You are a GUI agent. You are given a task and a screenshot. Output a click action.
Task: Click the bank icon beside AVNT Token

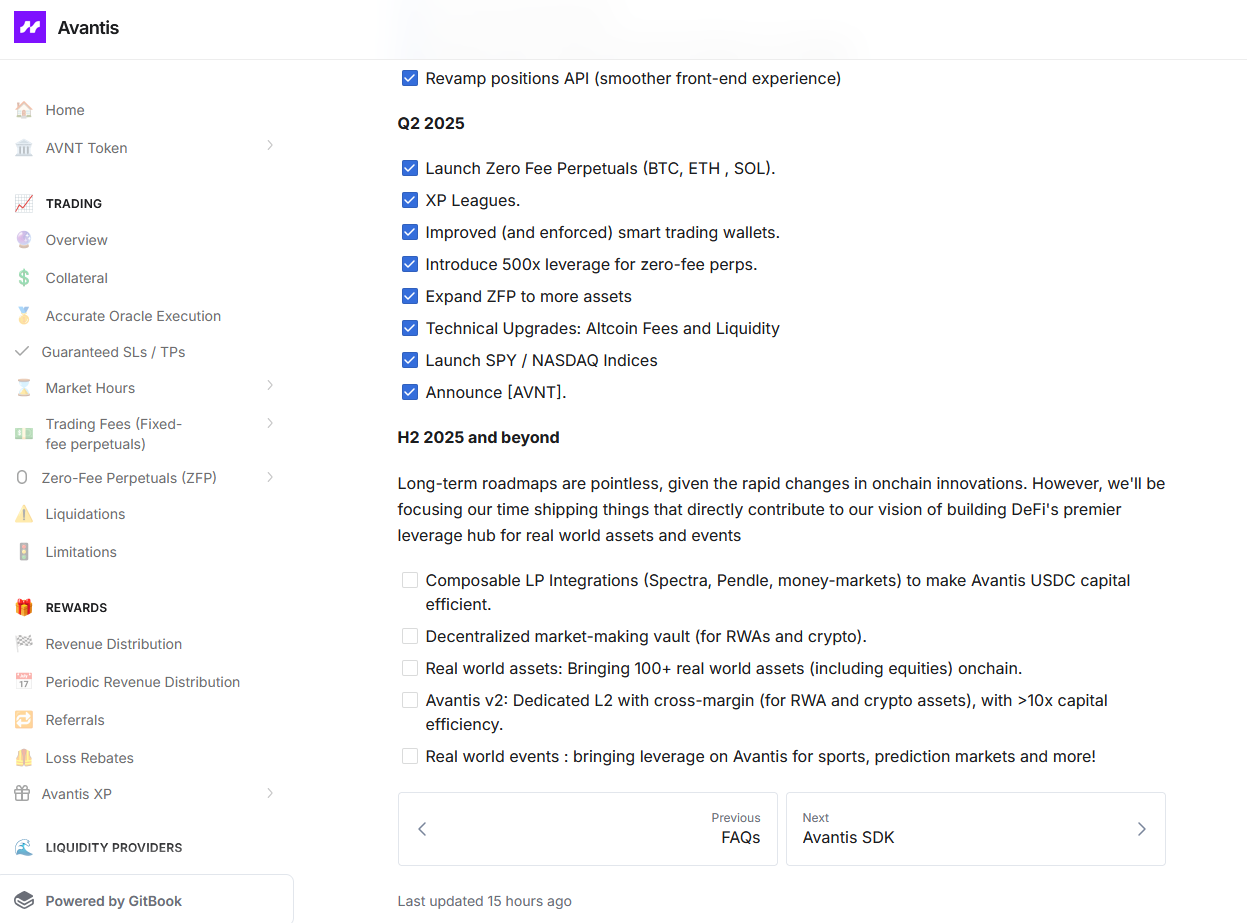tap(24, 148)
